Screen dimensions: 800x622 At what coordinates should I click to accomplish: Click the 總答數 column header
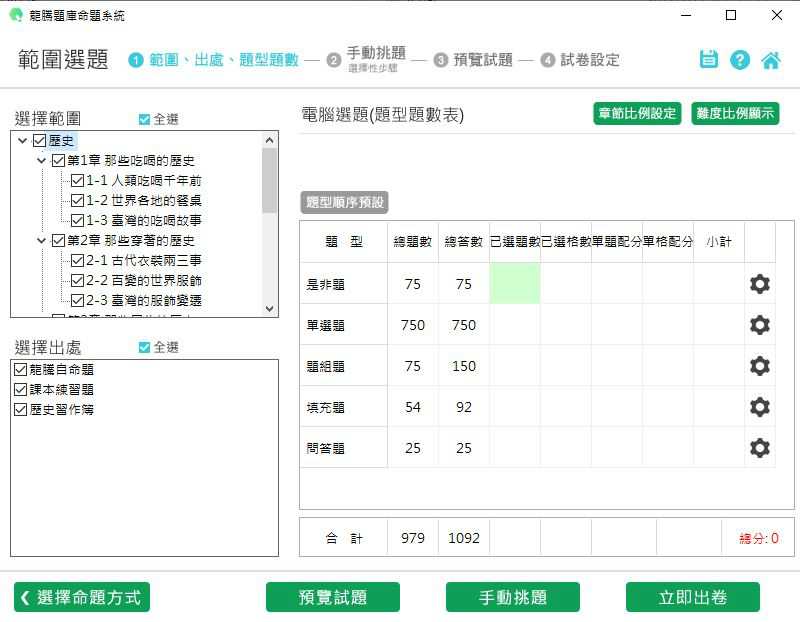[x=464, y=242]
